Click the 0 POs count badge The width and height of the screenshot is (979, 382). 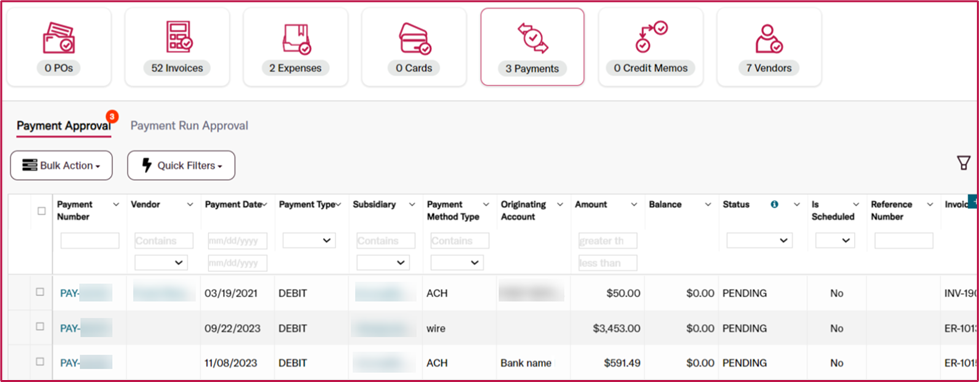59,68
